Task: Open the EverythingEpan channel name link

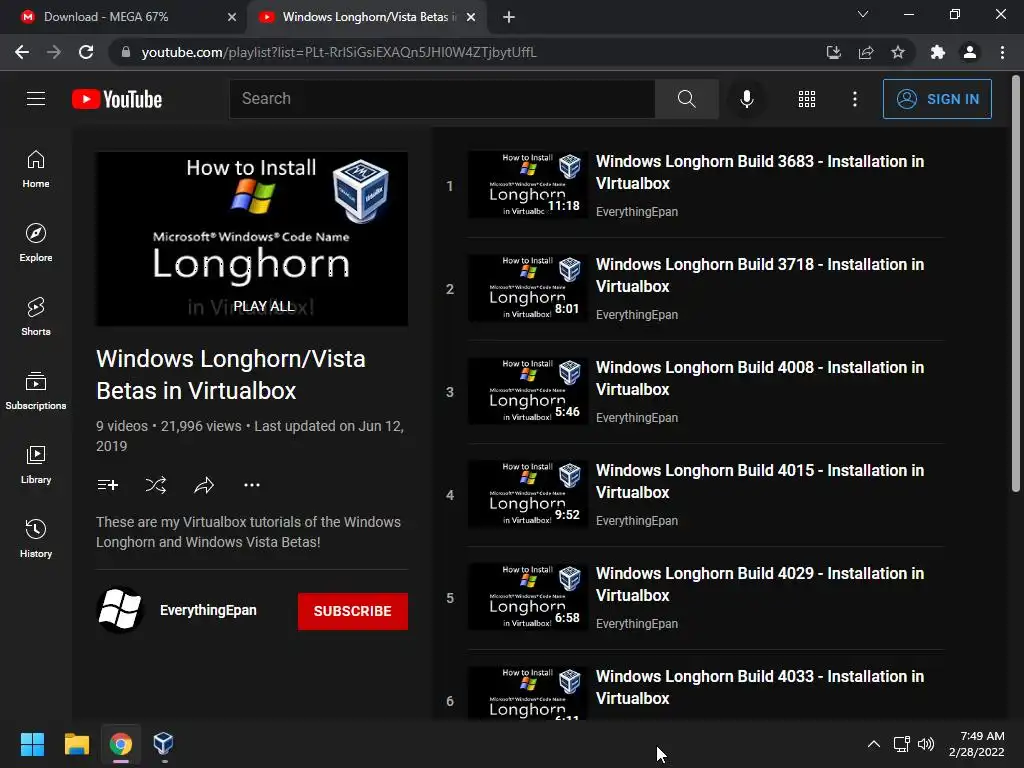Action: pos(208,610)
